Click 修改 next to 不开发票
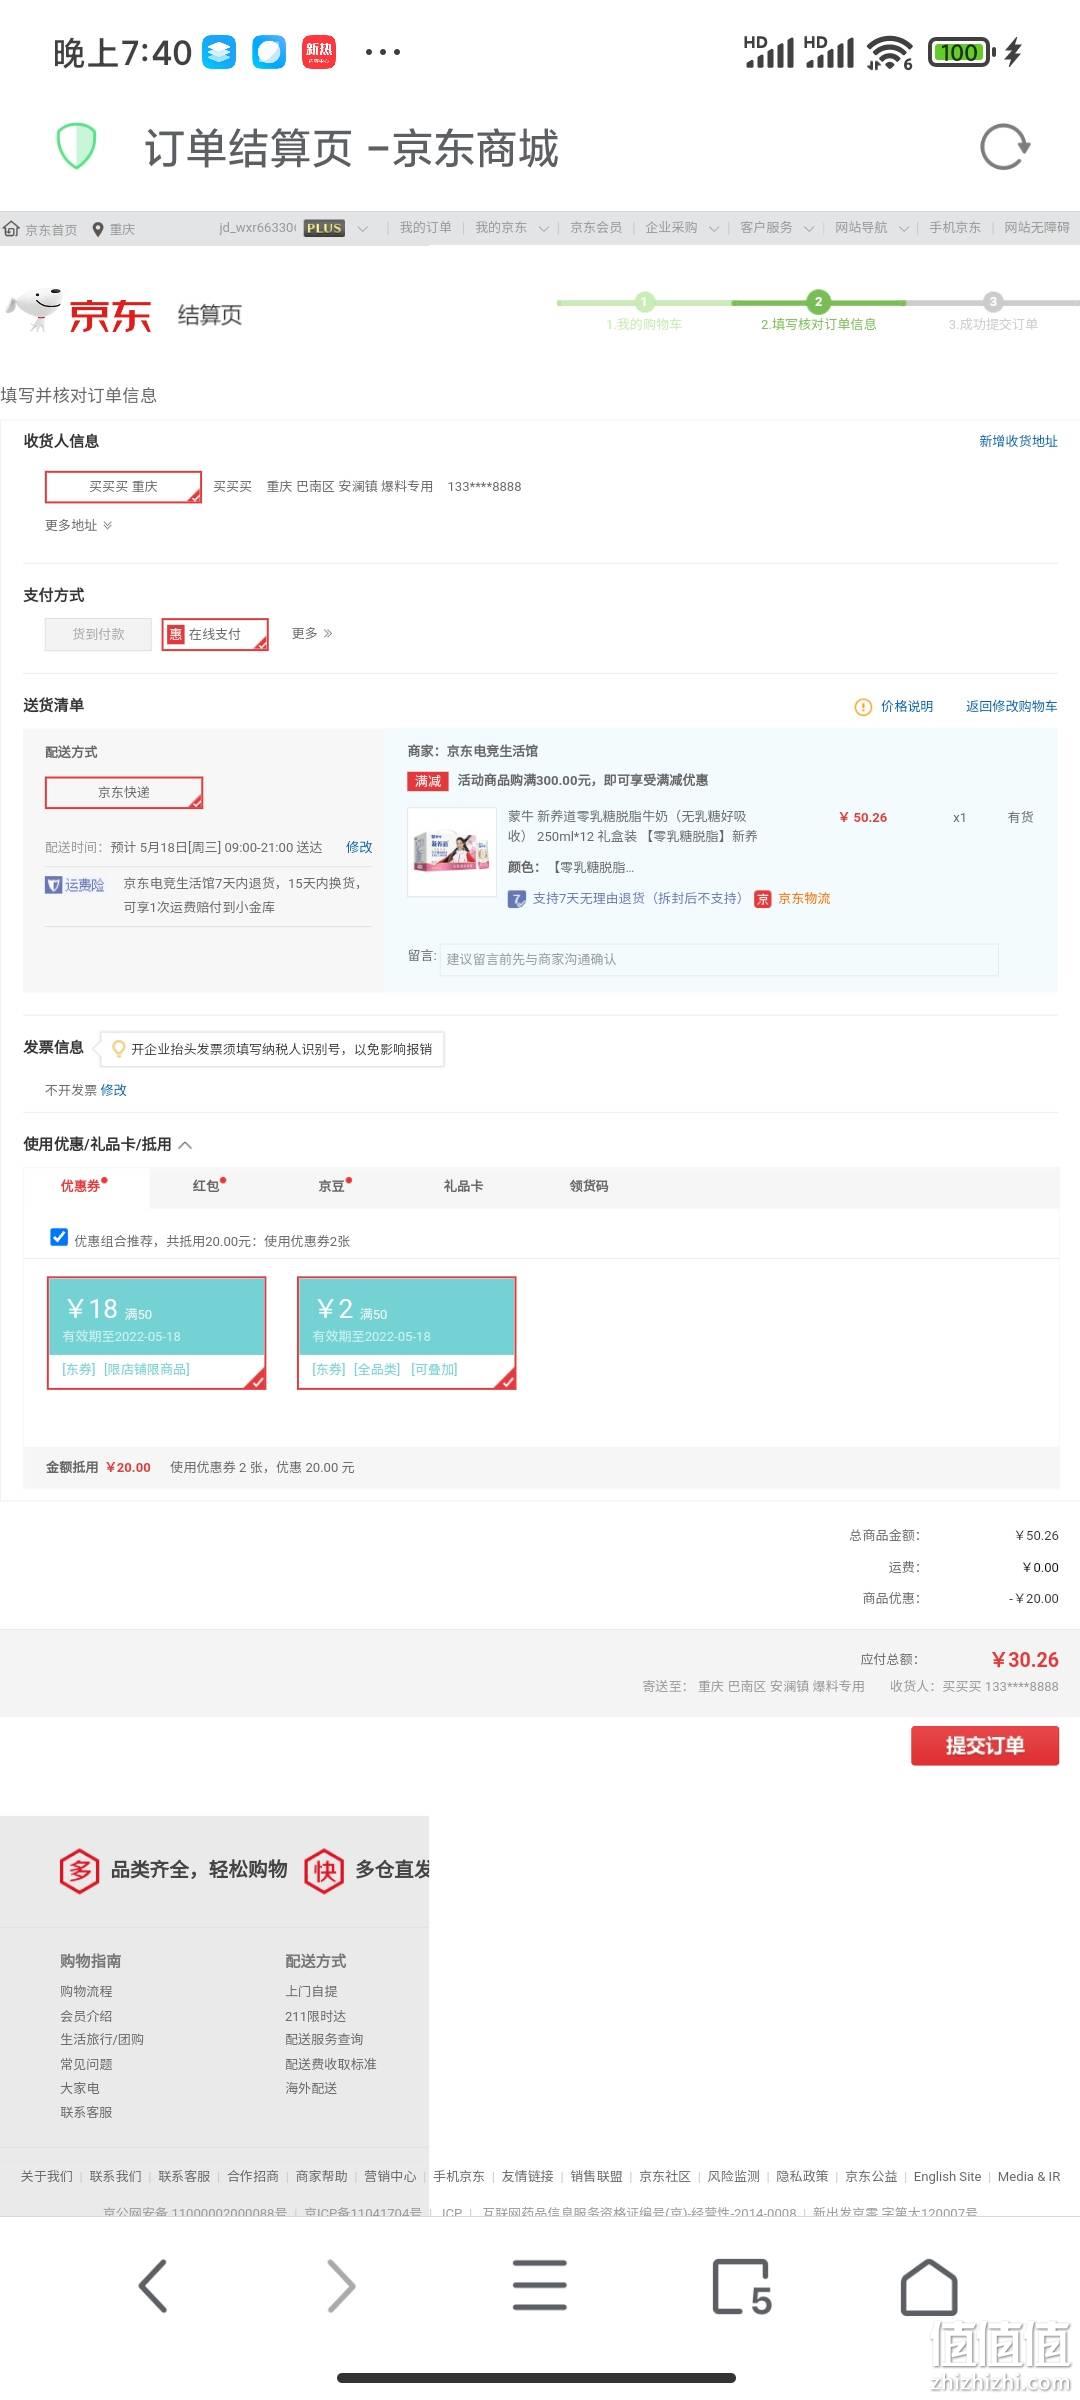Screen dimensions: 1080x2400 tap(114, 1090)
